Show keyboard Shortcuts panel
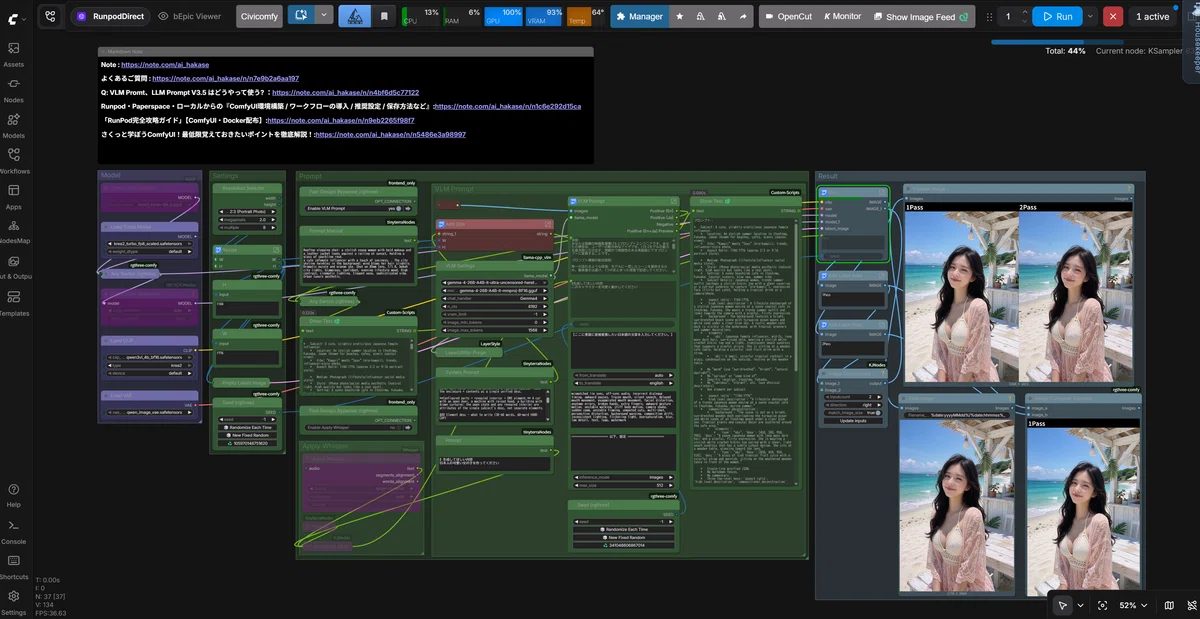Viewport: 1200px width, 619px height. point(14,567)
